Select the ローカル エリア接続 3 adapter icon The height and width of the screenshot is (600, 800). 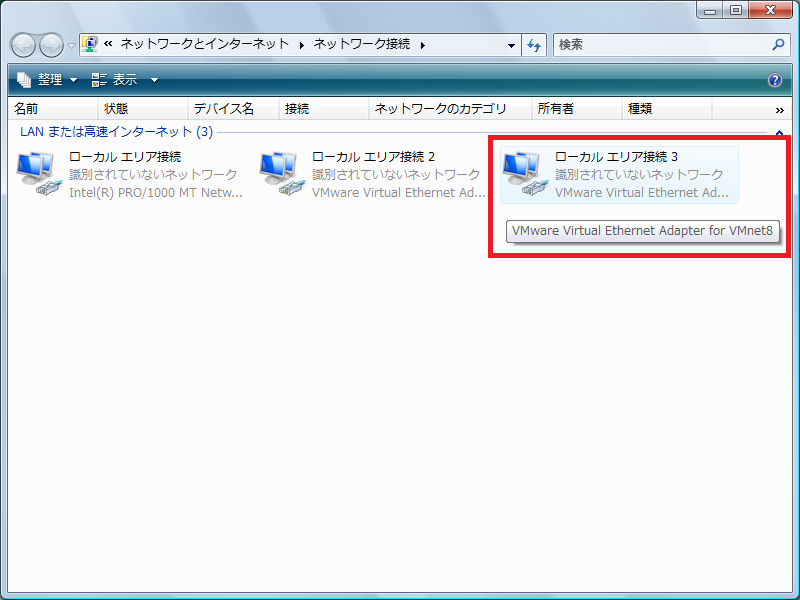[x=526, y=175]
